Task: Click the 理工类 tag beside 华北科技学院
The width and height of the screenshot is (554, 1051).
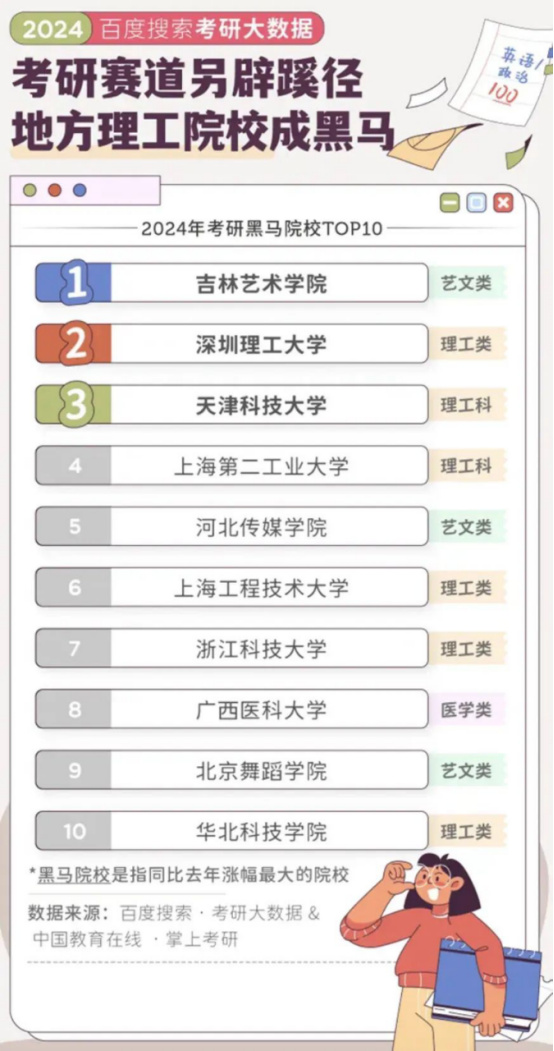Action: click(466, 832)
